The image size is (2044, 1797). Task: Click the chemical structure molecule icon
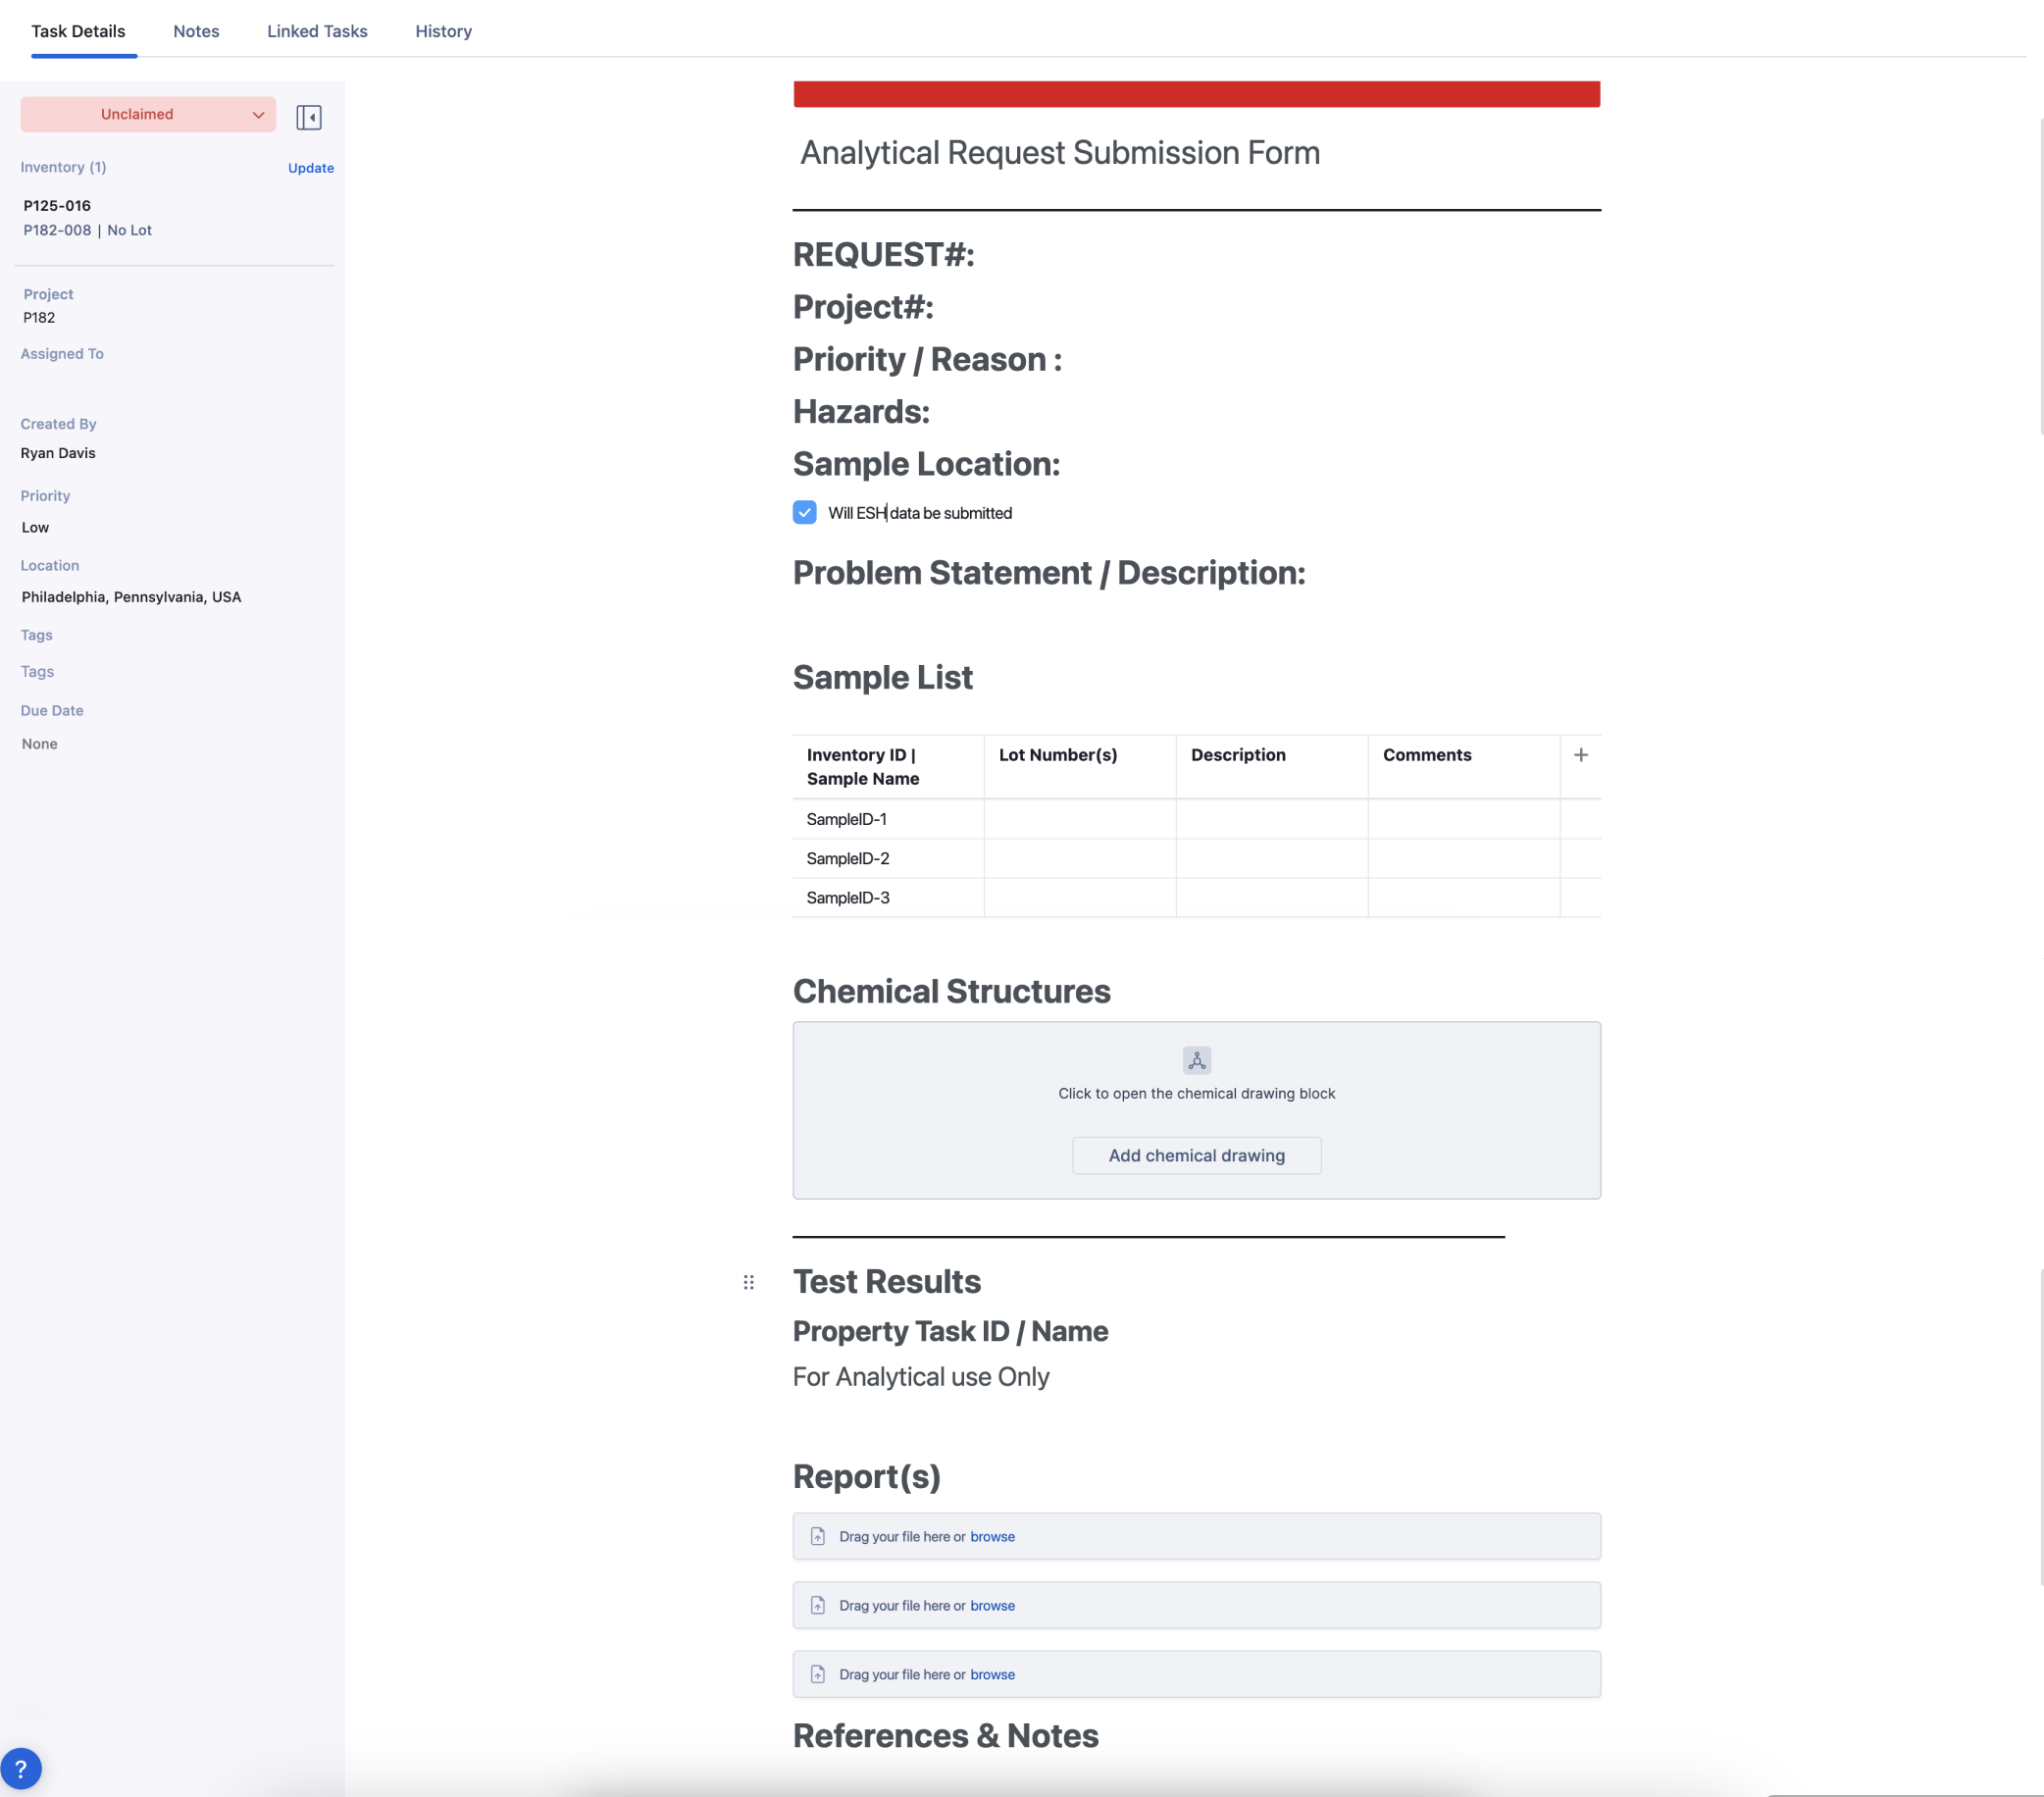[1196, 1060]
